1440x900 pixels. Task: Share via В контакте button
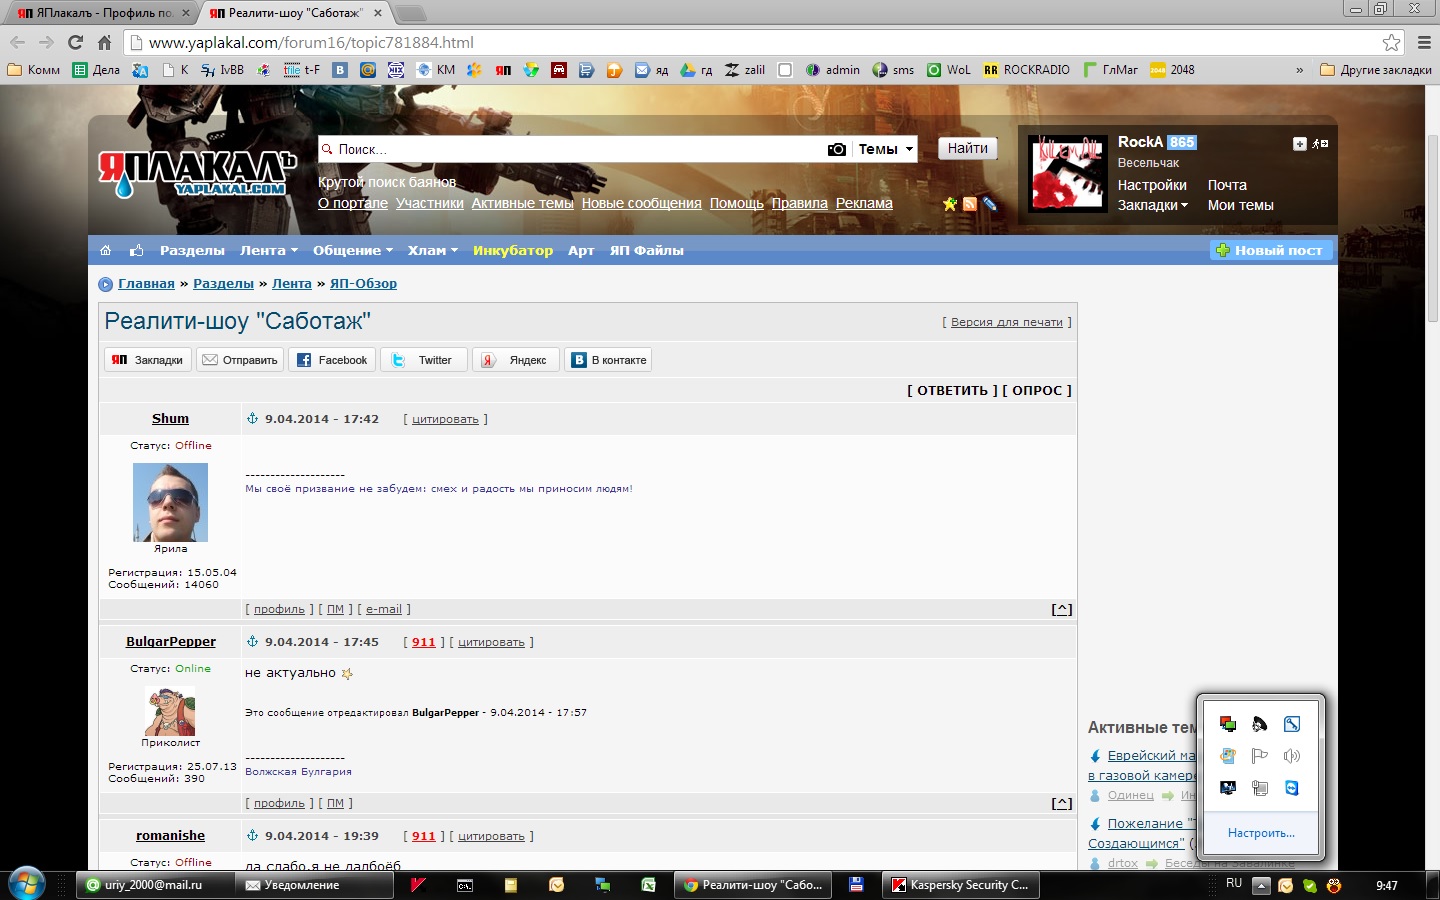click(x=608, y=360)
